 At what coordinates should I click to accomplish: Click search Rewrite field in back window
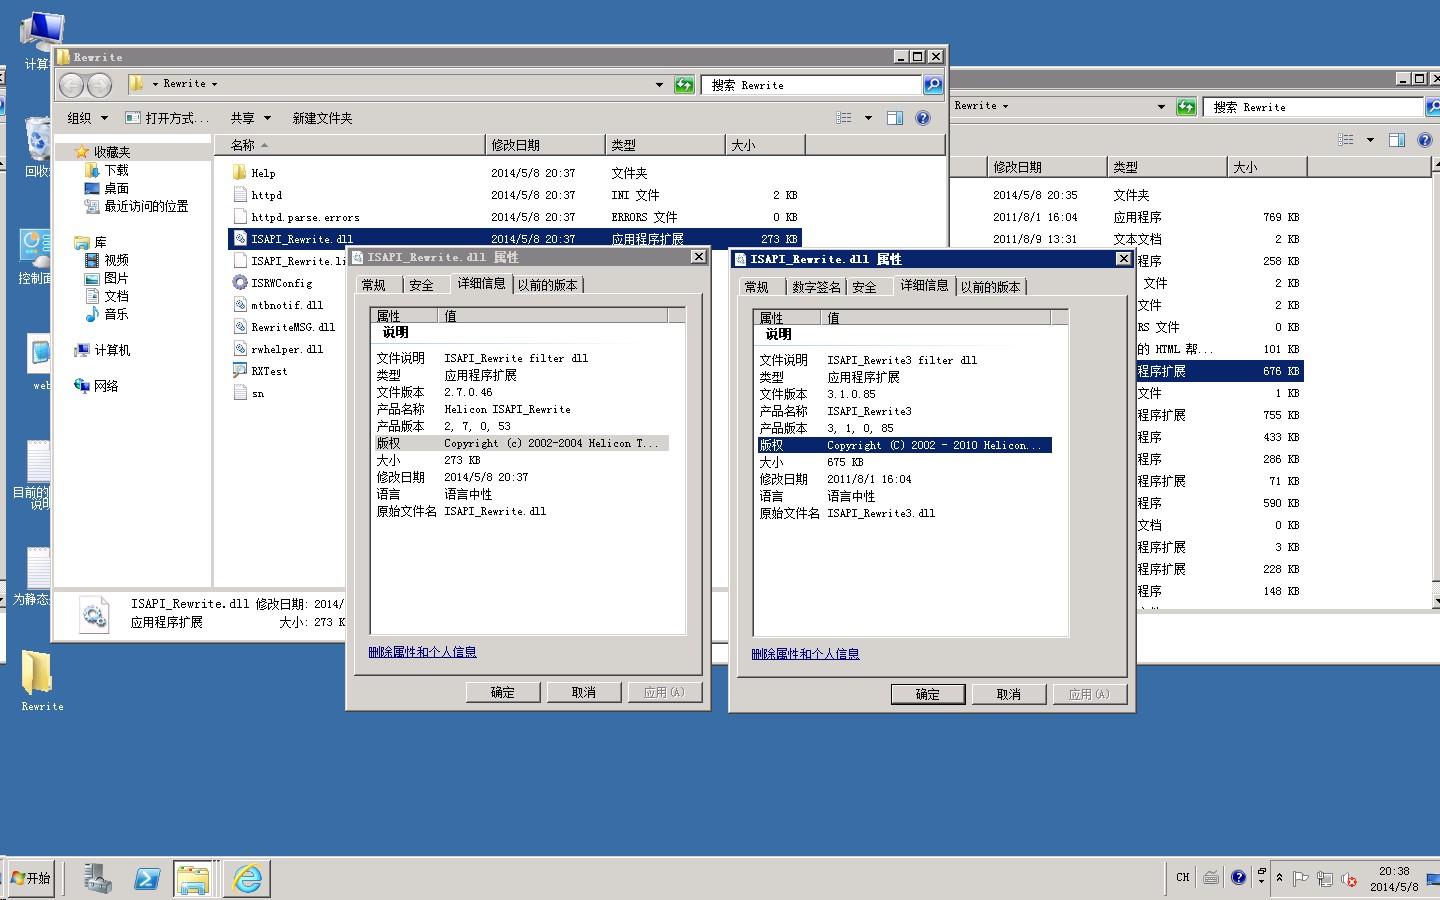(1313, 107)
